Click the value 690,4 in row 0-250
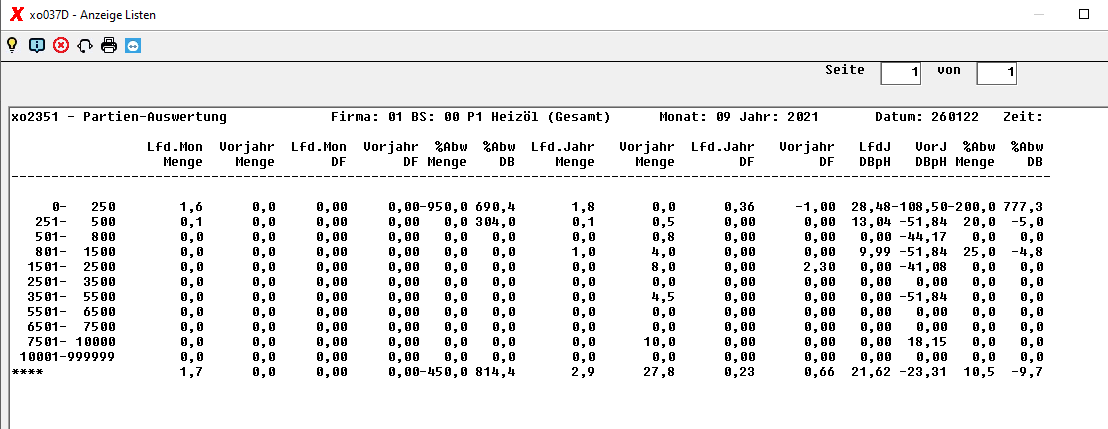1108x429 pixels. coord(495,207)
